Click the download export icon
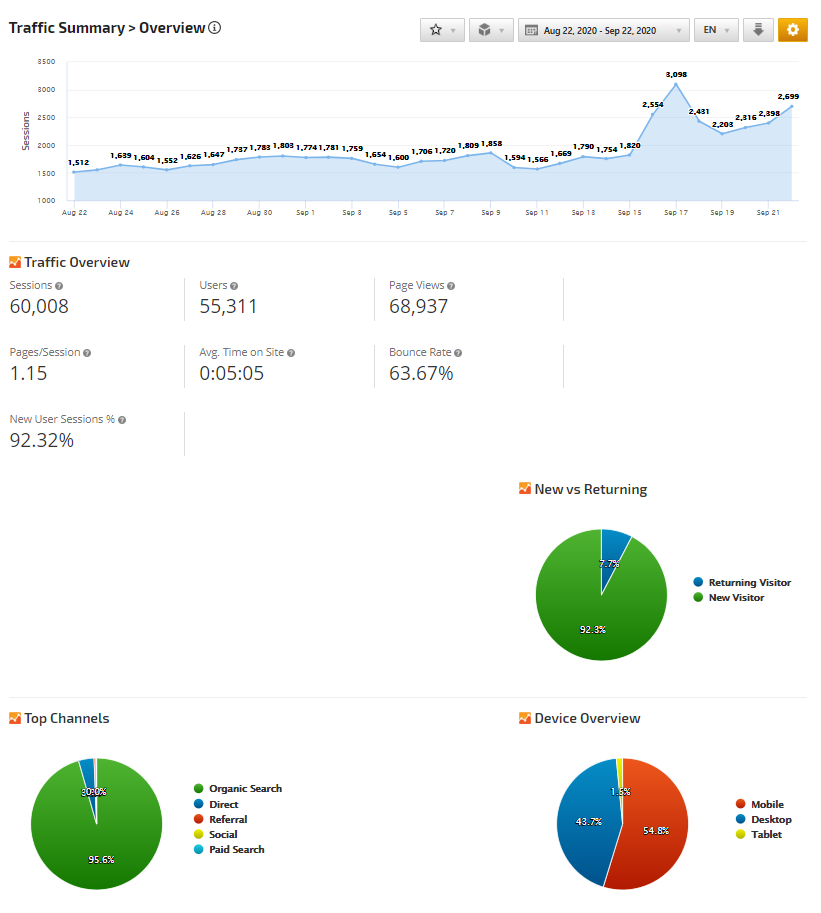 point(758,30)
